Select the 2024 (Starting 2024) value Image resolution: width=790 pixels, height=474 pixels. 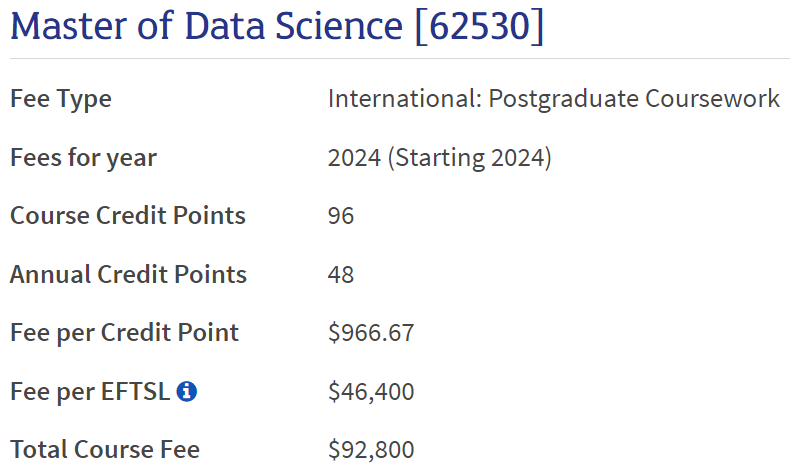pos(440,158)
